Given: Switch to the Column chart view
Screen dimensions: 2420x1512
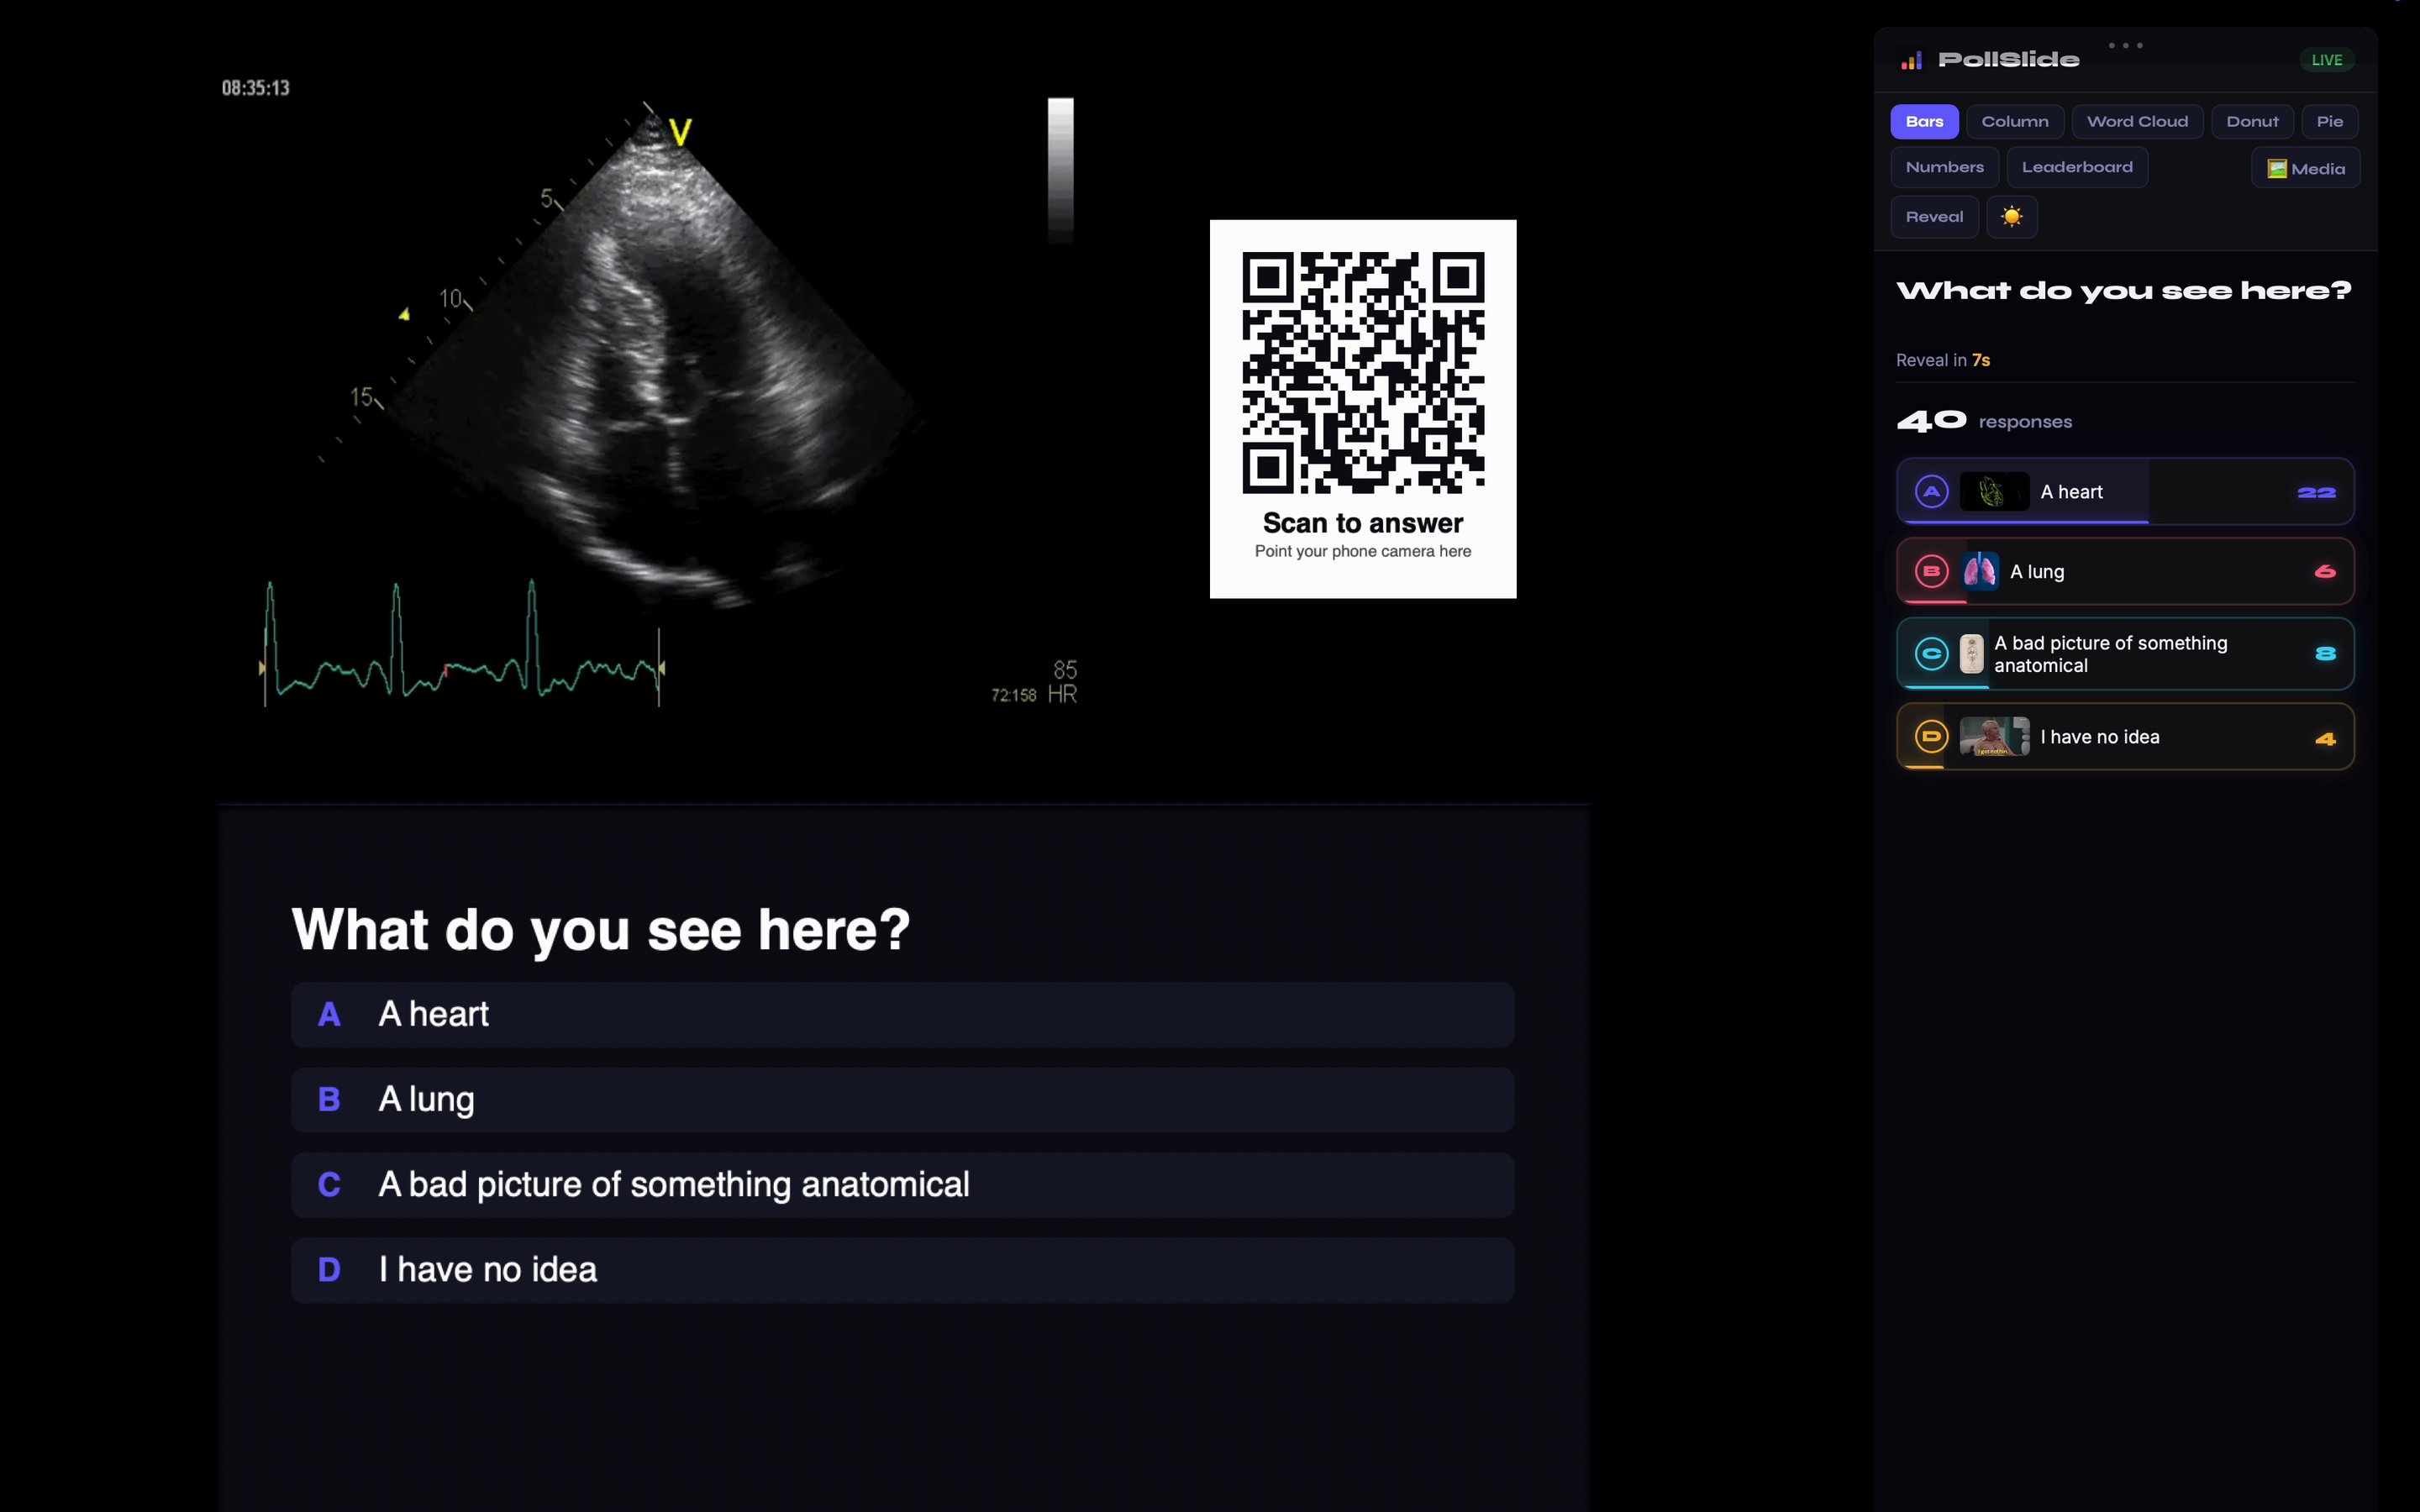Looking at the screenshot, I should click(2014, 122).
